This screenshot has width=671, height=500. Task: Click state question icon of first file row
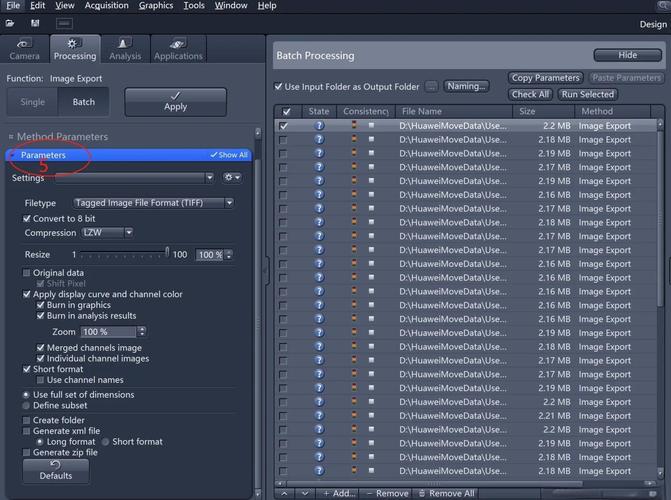319,126
